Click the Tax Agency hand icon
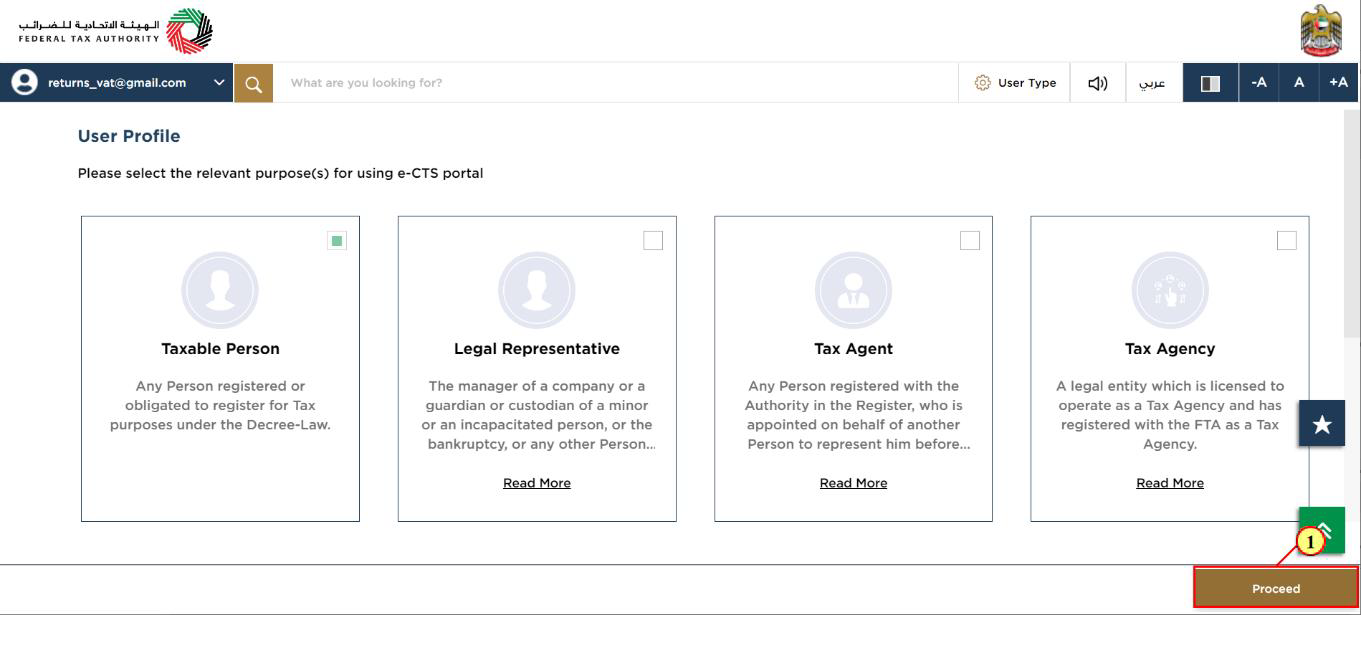1361x648 pixels. 1170,290
